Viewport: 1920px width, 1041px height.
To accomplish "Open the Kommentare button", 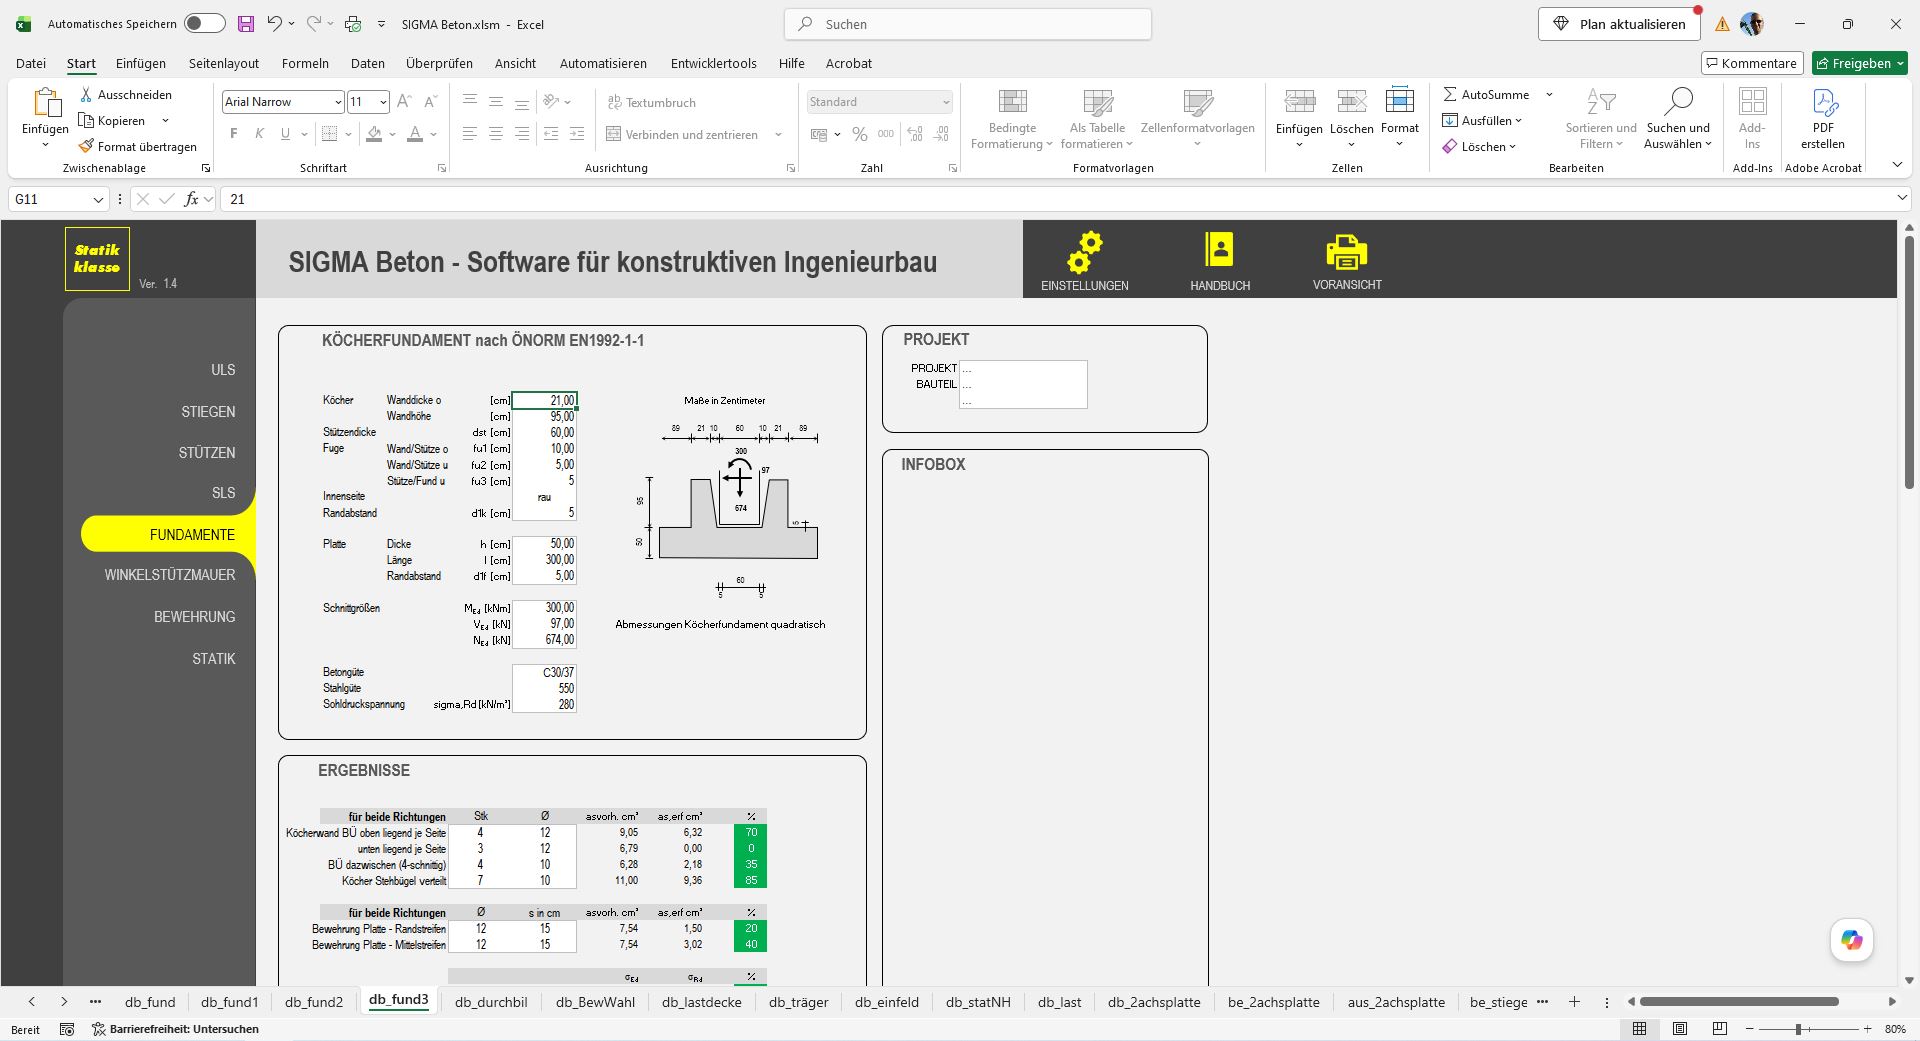I will tap(1752, 63).
